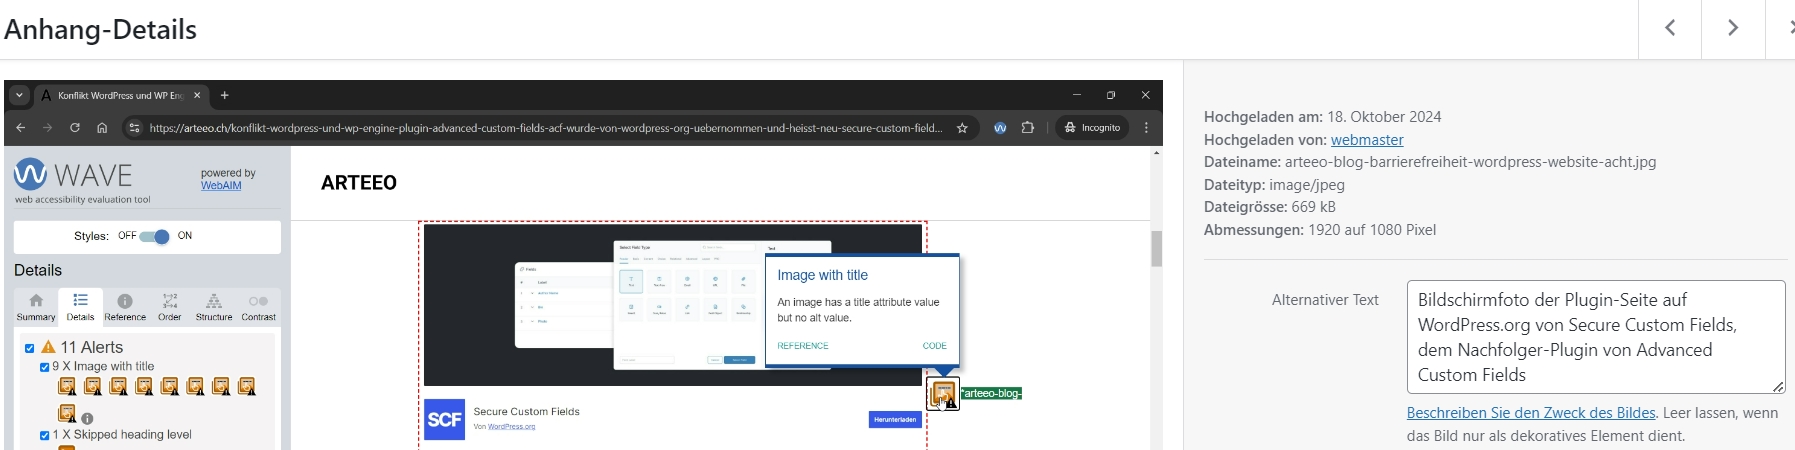Click the orange warning triangle beside 11 Alerts
This screenshot has width=1795, height=450.
point(48,347)
